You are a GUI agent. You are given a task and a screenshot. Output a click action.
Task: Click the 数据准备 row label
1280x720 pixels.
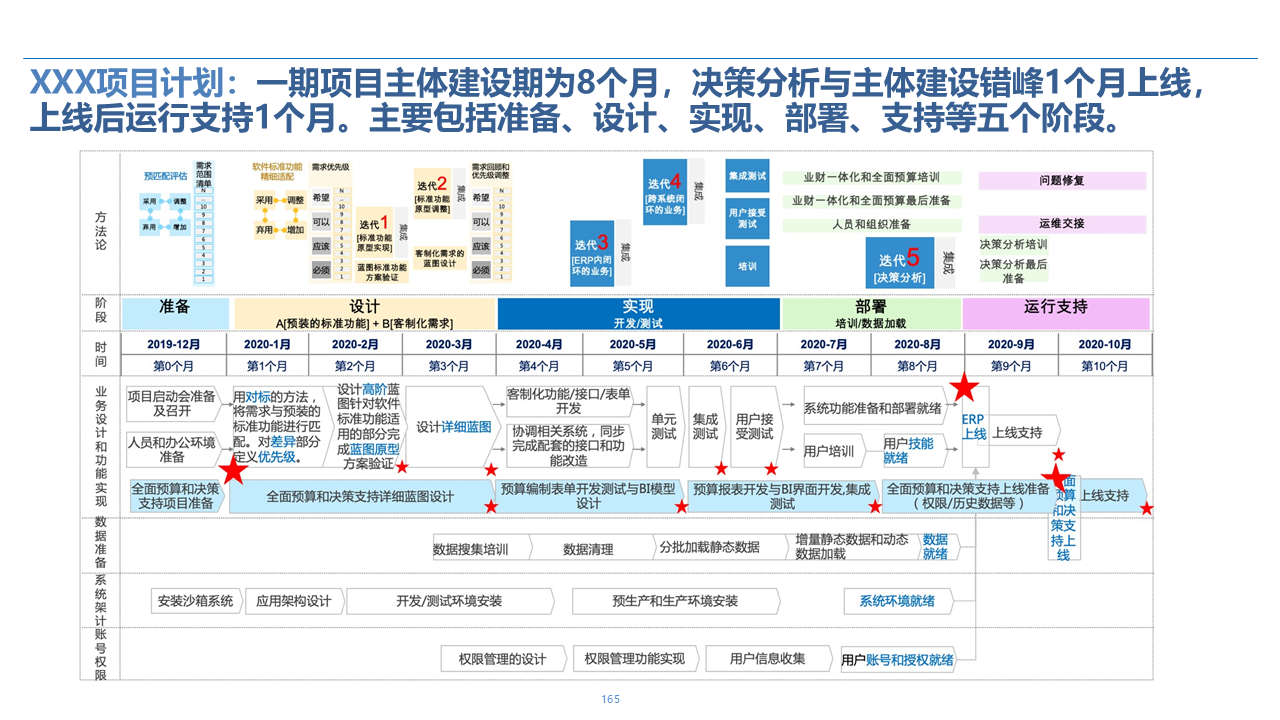coord(101,542)
